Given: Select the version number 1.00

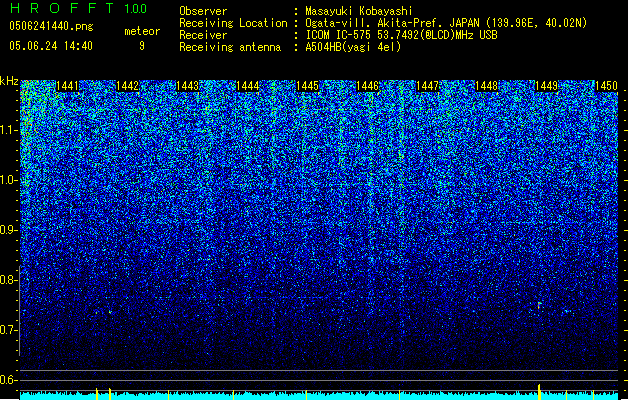Looking at the screenshot, I should 135,8.
